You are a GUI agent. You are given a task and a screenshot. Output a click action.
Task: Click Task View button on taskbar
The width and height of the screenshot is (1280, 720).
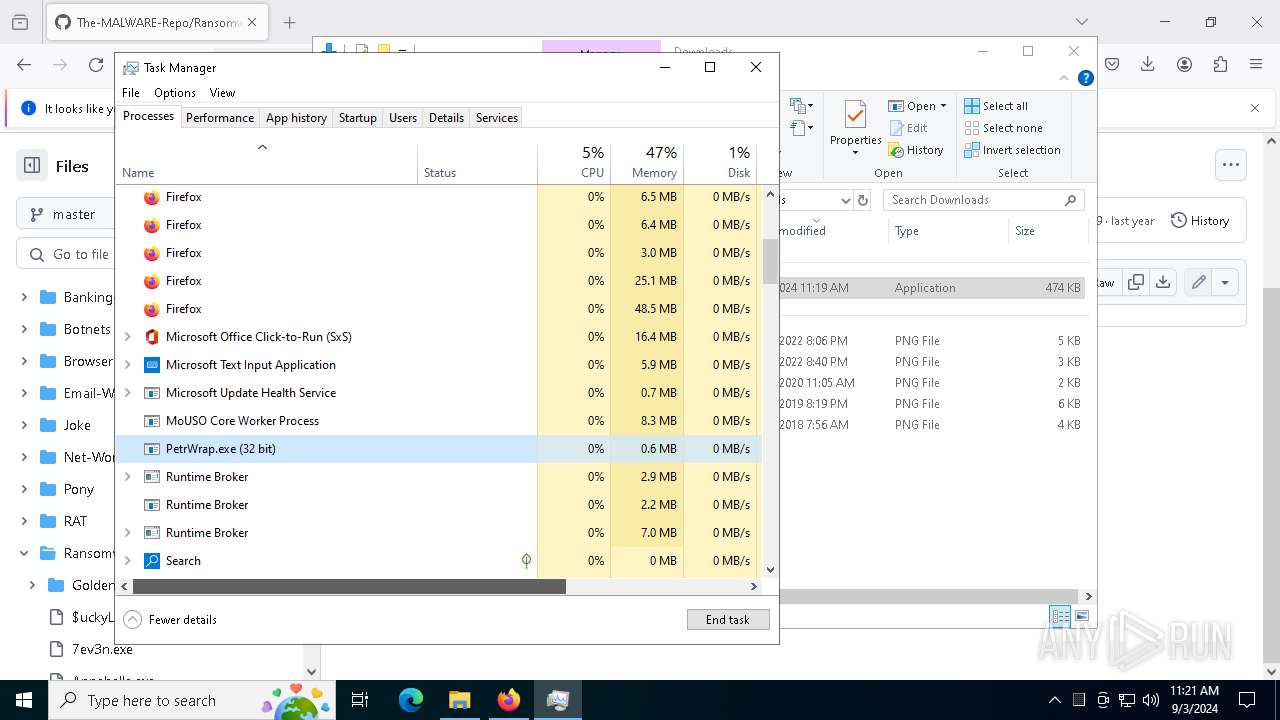pyautogui.click(x=360, y=700)
